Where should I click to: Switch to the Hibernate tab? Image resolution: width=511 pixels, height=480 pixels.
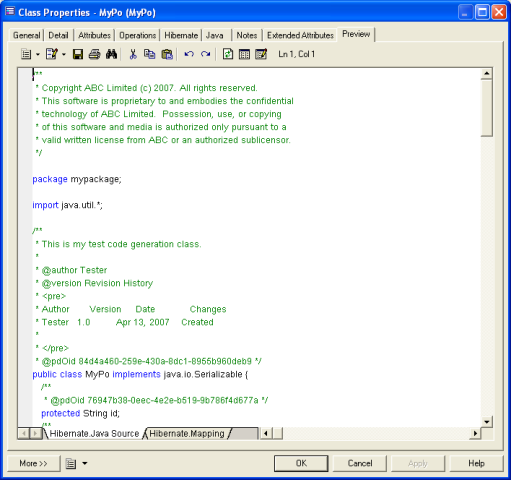pyautogui.click(x=181, y=35)
